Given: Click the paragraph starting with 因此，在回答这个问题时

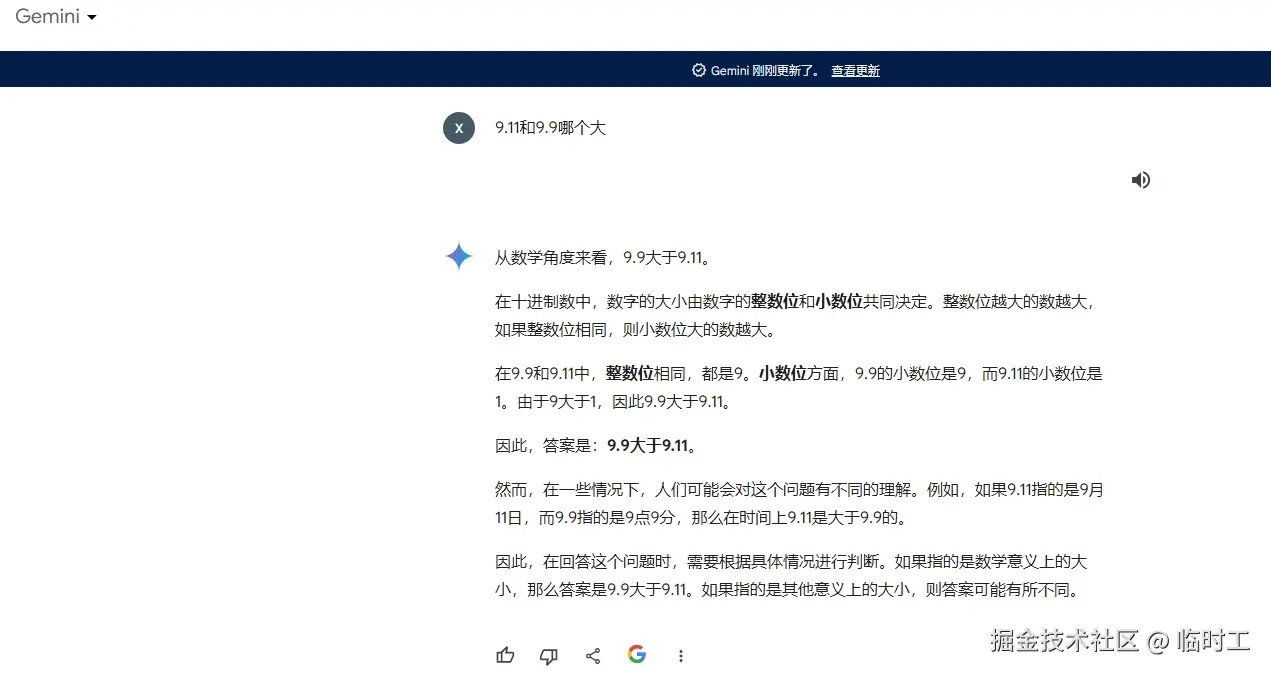Looking at the screenshot, I should [791, 576].
